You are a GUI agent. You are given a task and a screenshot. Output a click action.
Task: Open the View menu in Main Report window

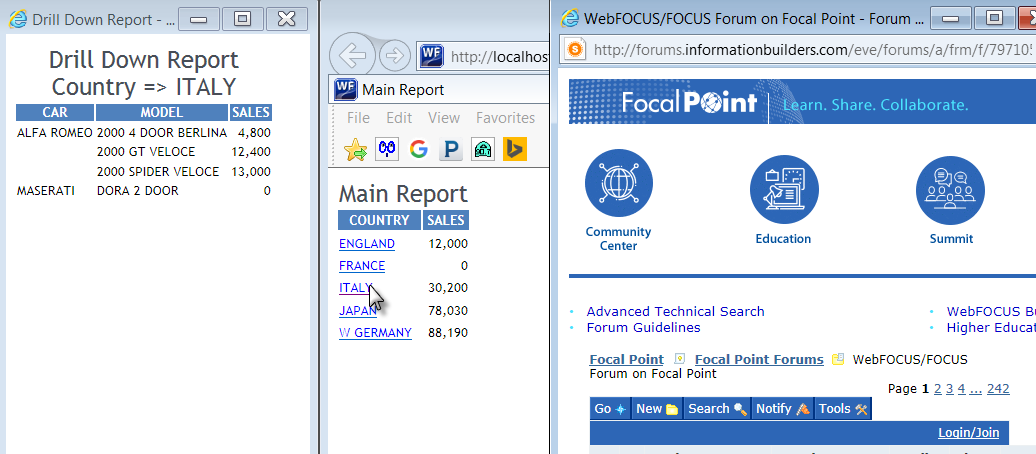click(x=444, y=118)
